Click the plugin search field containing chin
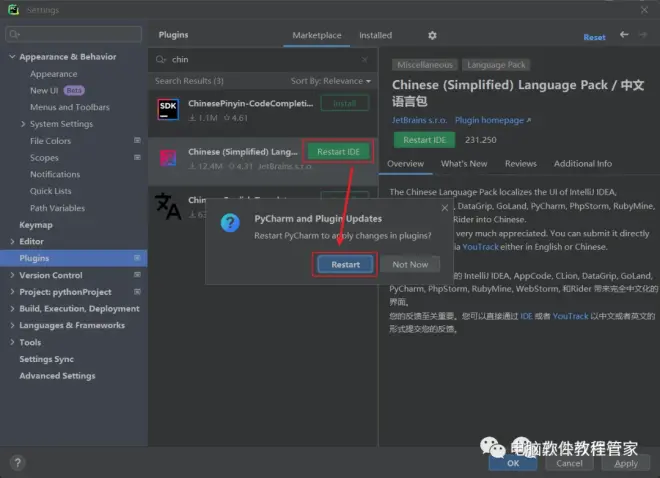This screenshot has height=478, width=660. click(262, 60)
